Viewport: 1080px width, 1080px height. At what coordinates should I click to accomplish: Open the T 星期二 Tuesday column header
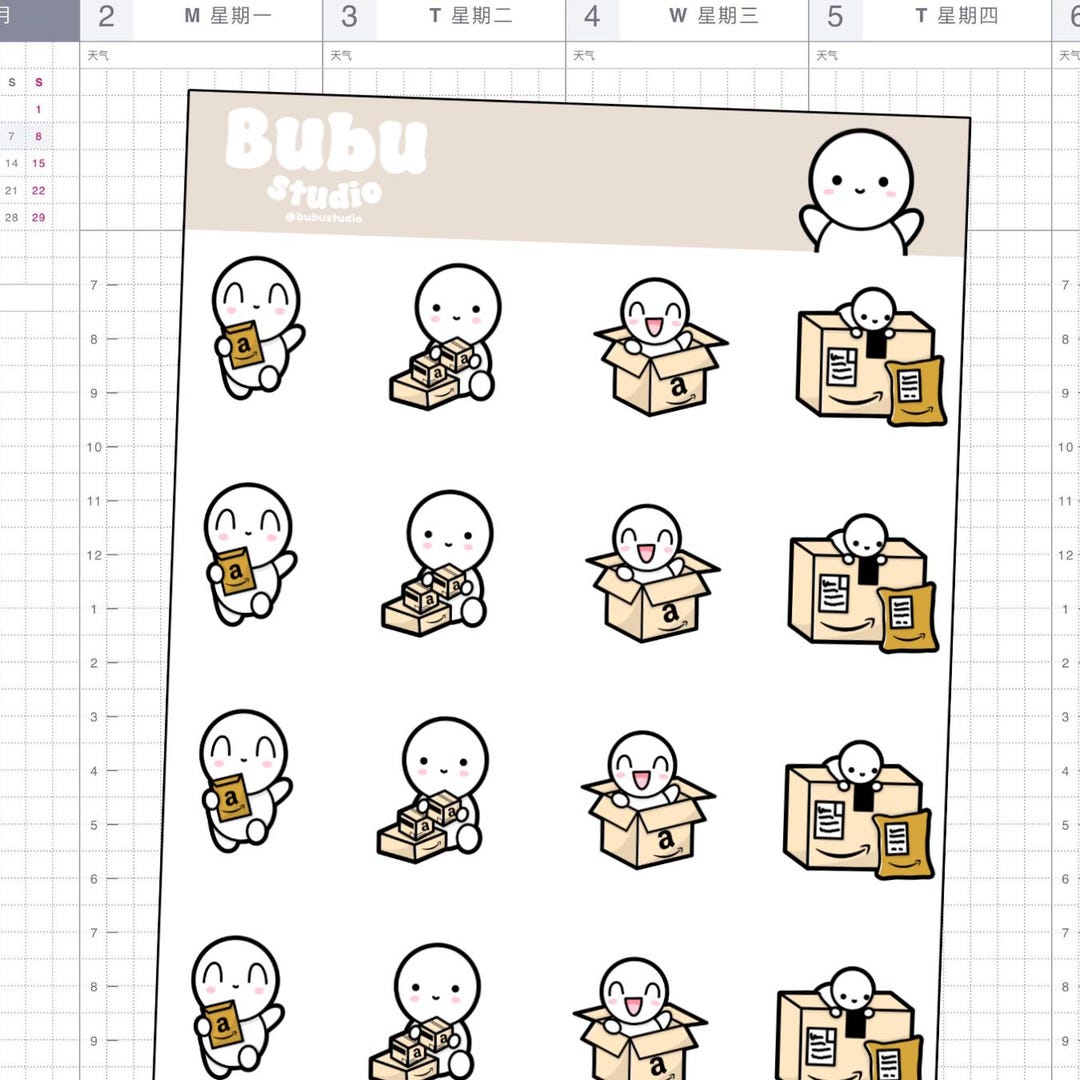[x=471, y=16]
